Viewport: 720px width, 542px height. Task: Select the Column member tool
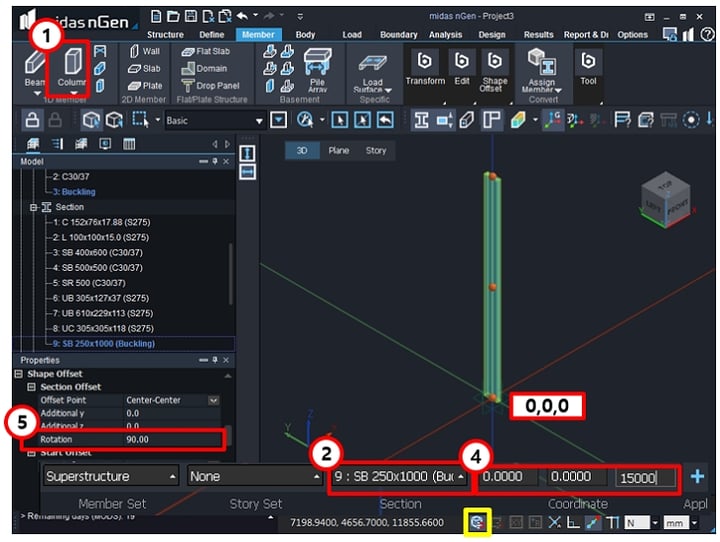click(72, 68)
